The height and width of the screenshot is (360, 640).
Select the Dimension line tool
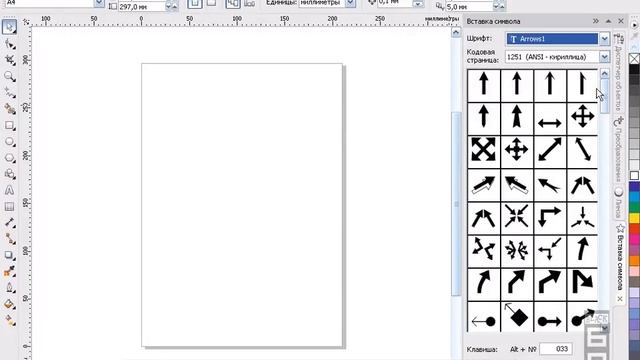9,223
